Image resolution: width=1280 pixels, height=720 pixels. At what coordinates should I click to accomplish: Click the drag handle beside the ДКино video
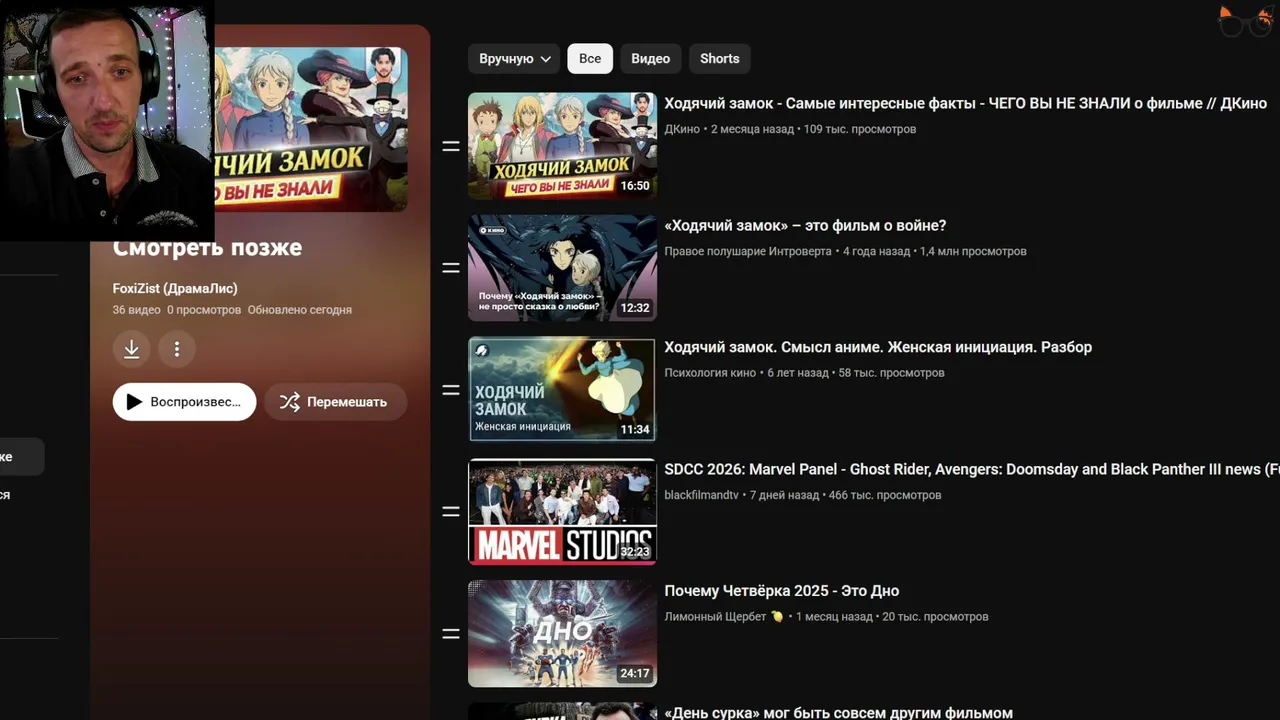point(451,146)
